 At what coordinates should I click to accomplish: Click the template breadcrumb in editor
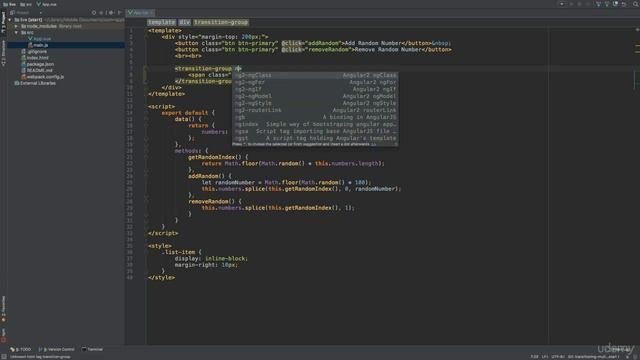(162, 22)
